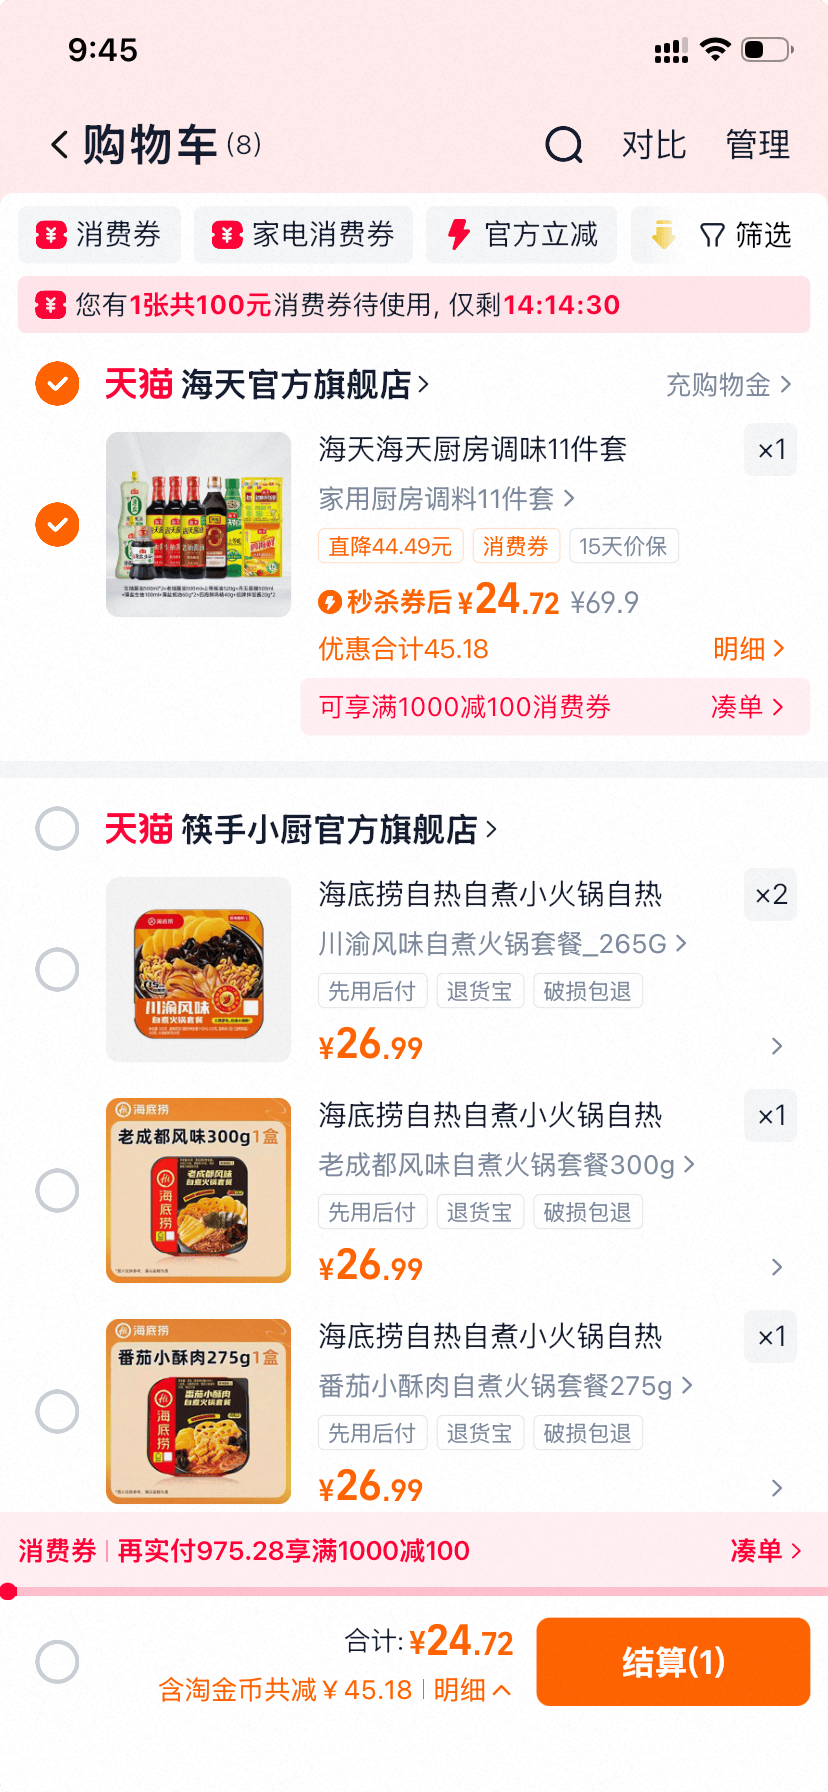The height and width of the screenshot is (1792, 828).
Task: Open the 管理 menu
Action: pos(757,145)
